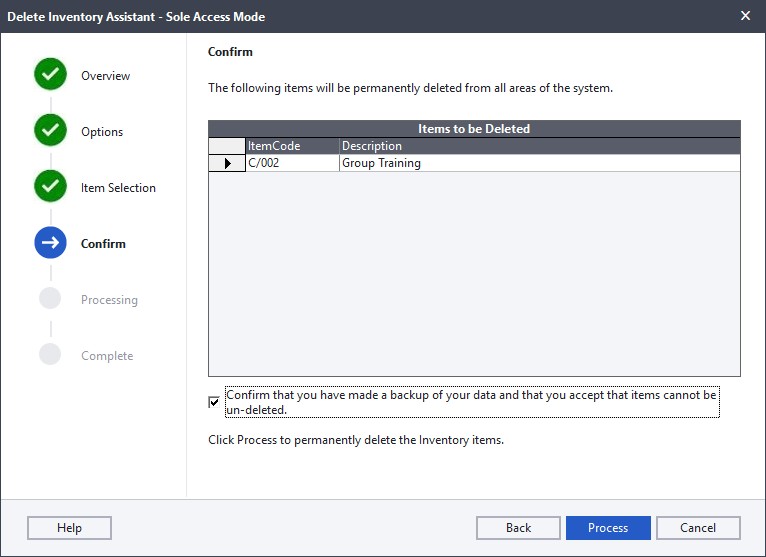Cancel the Delete Inventory Assistant
Viewport: 766px width, 557px height.
tap(698, 527)
